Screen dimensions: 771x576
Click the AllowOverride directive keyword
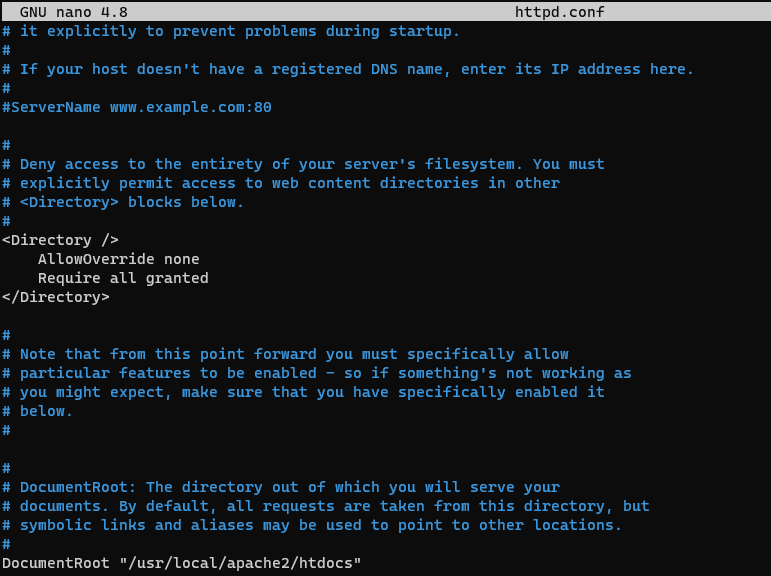[x=96, y=259]
